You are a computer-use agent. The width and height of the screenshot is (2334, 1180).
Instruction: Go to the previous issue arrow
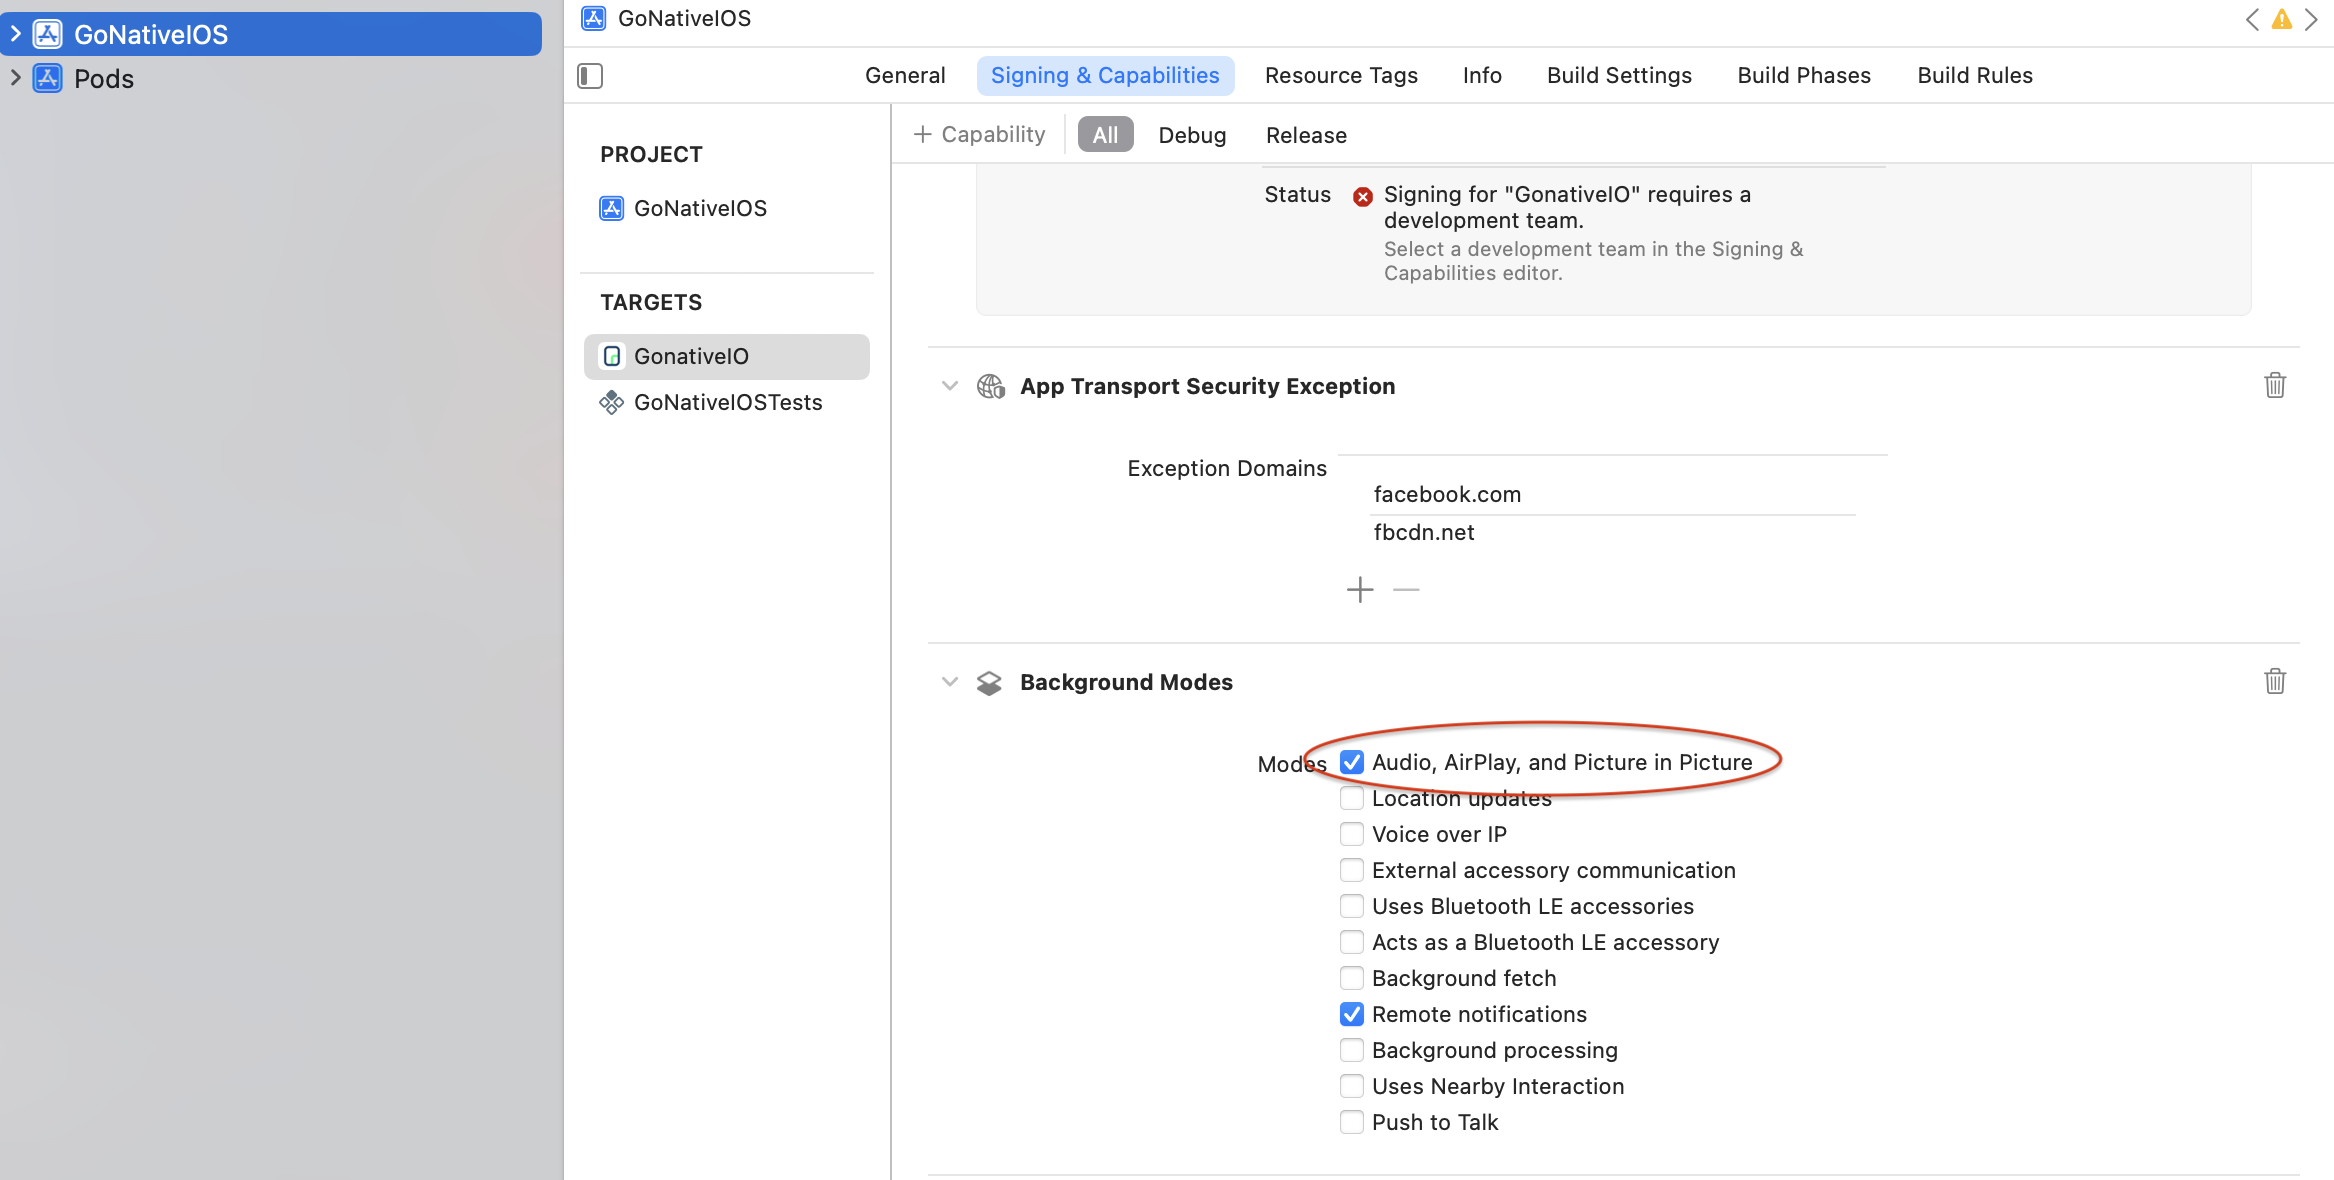[2252, 20]
